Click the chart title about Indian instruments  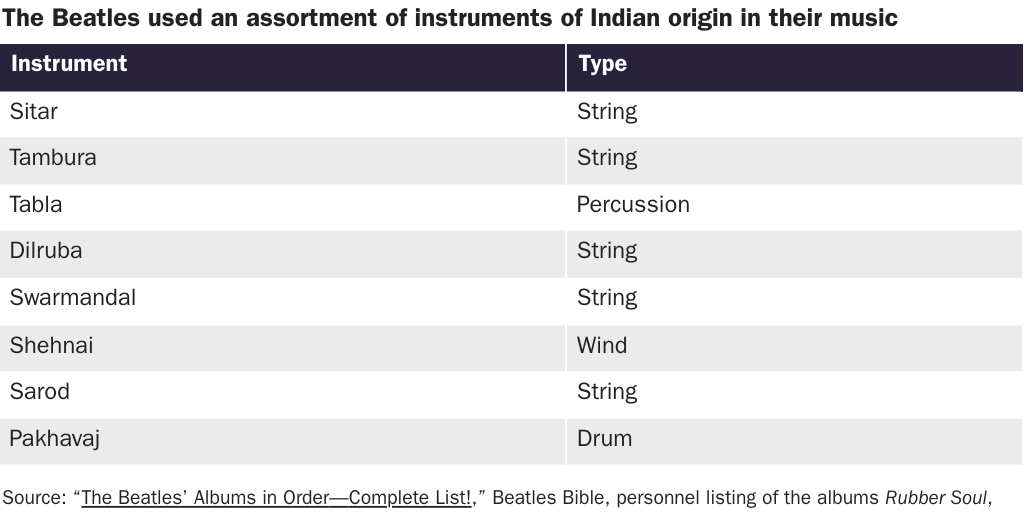450,18
